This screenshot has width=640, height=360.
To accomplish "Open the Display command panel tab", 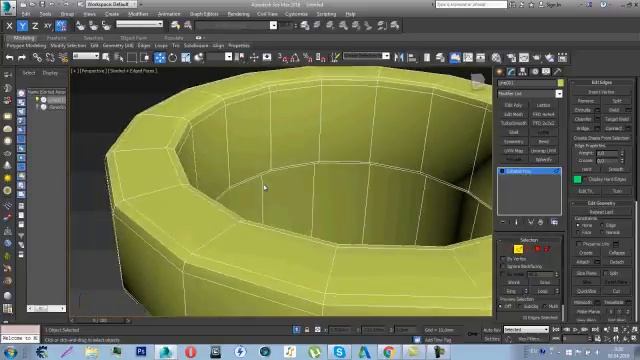I will (x=546, y=72).
